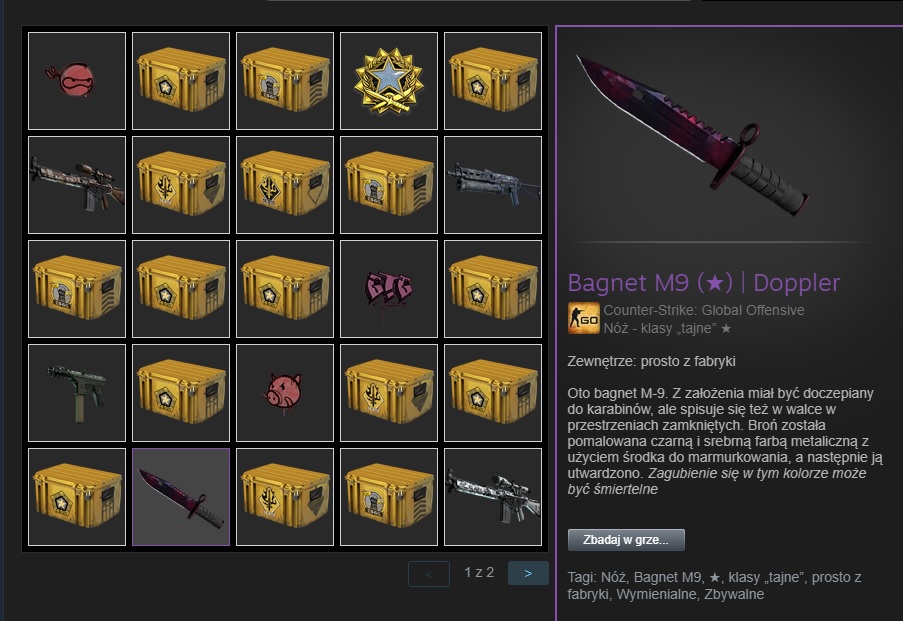Open the Bagnet M9 Doppler title link
The height and width of the screenshot is (621, 903).
704,283
